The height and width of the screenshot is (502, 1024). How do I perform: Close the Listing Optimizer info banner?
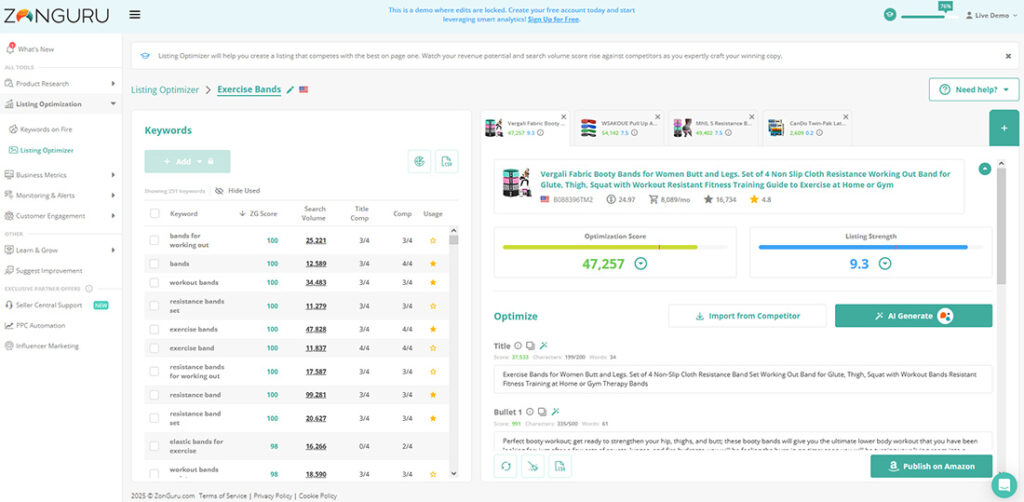pos(1008,56)
